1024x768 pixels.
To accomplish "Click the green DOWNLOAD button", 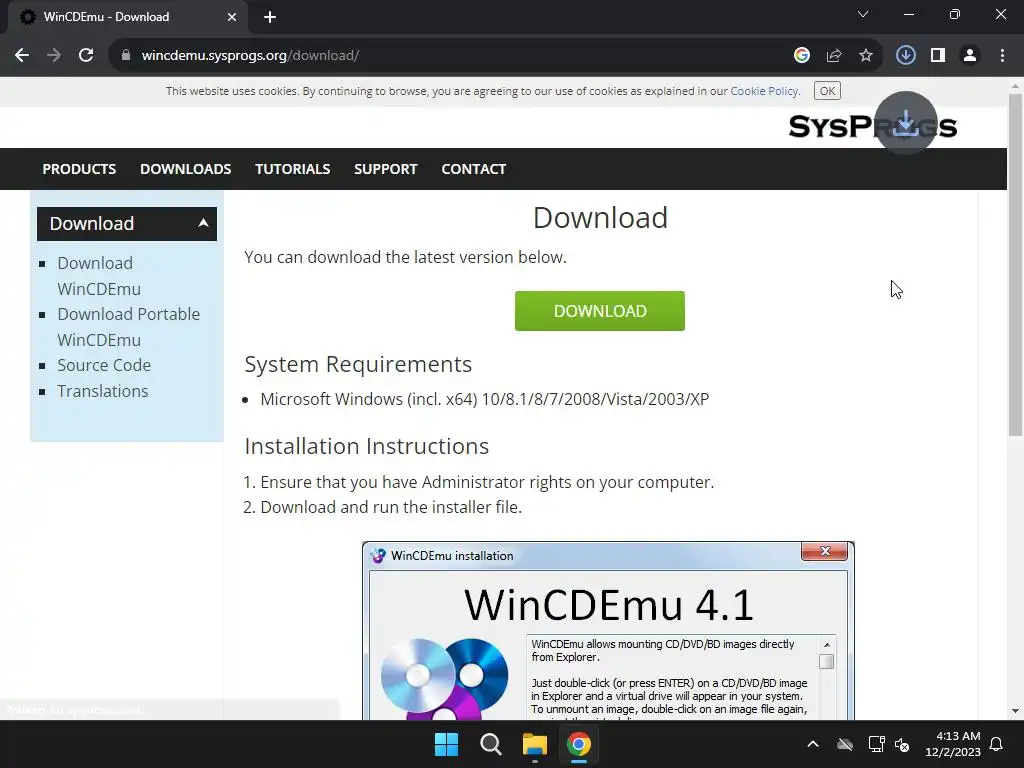I will pyautogui.click(x=600, y=311).
